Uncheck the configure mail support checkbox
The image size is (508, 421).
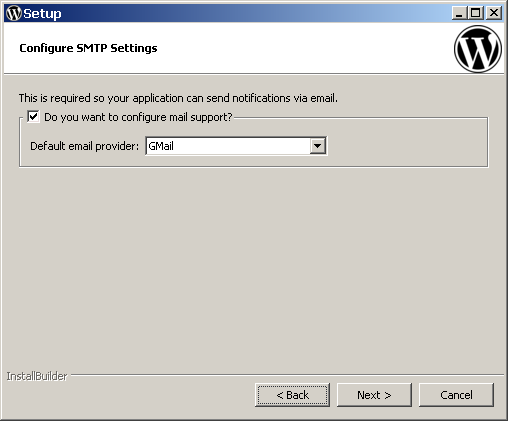click(x=33, y=117)
